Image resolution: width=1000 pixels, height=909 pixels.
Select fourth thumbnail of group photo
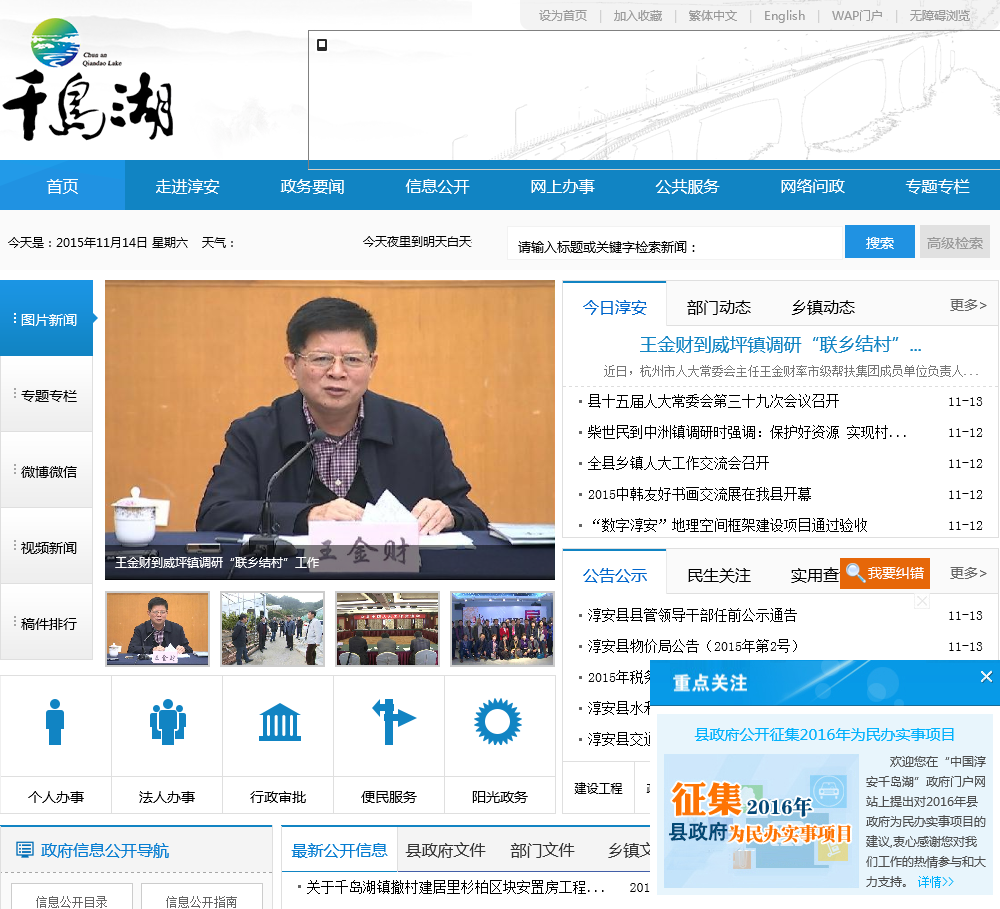(x=502, y=628)
